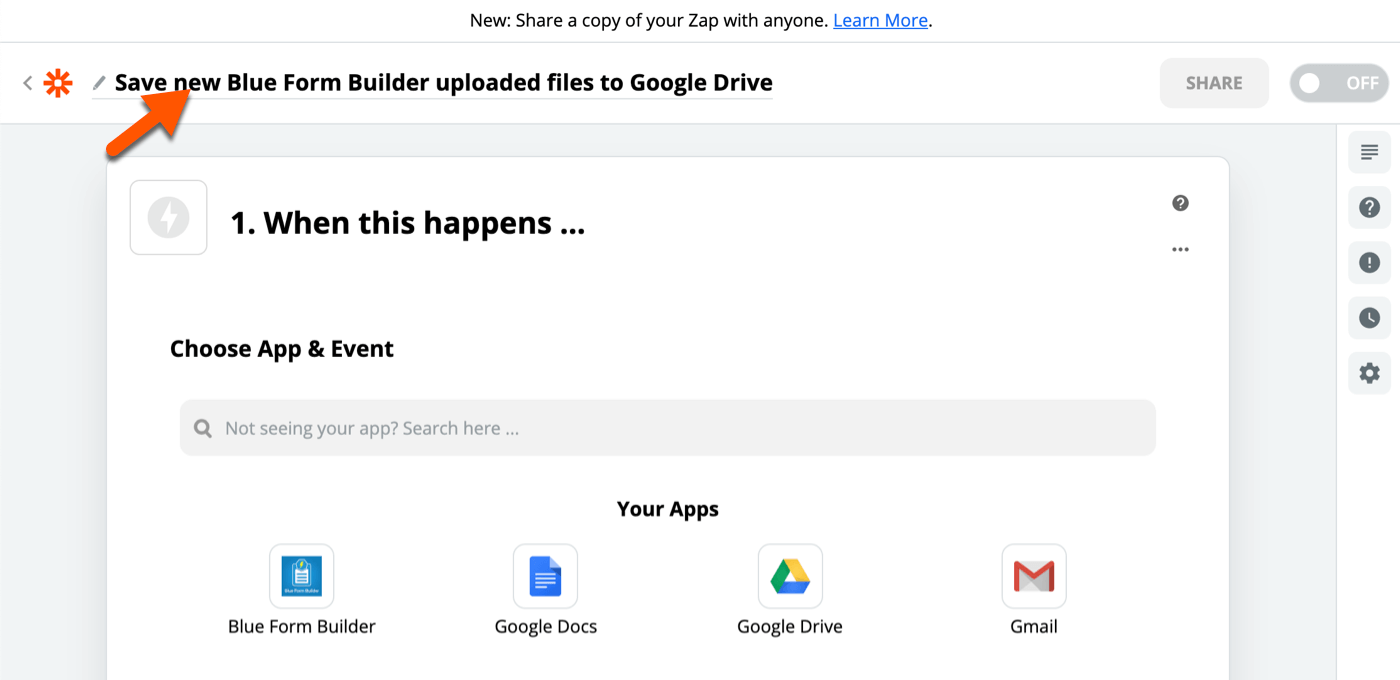Collapse the editor with the back chevron

pyautogui.click(x=27, y=83)
